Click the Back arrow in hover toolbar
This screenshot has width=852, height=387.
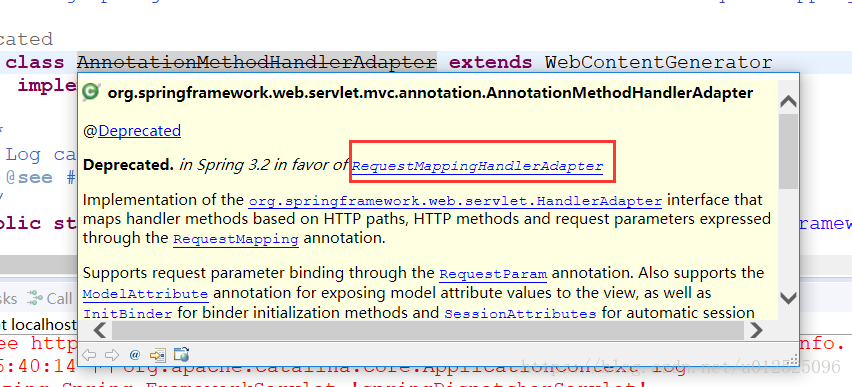click(x=89, y=355)
